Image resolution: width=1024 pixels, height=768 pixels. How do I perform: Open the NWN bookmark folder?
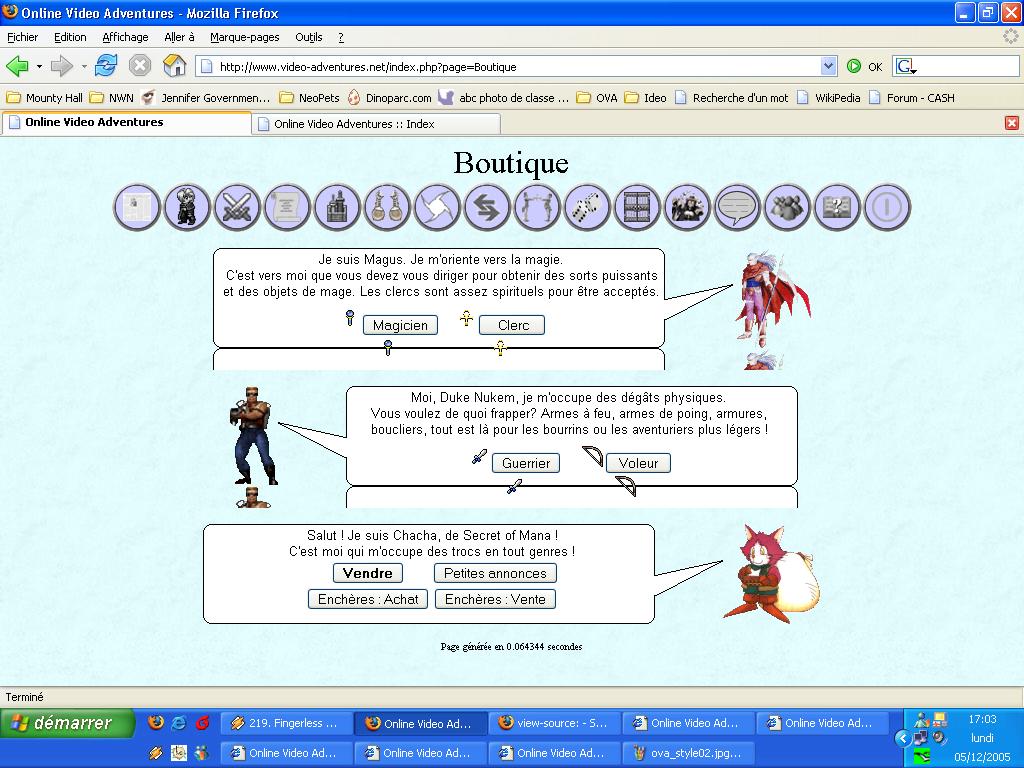[x=112, y=98]
